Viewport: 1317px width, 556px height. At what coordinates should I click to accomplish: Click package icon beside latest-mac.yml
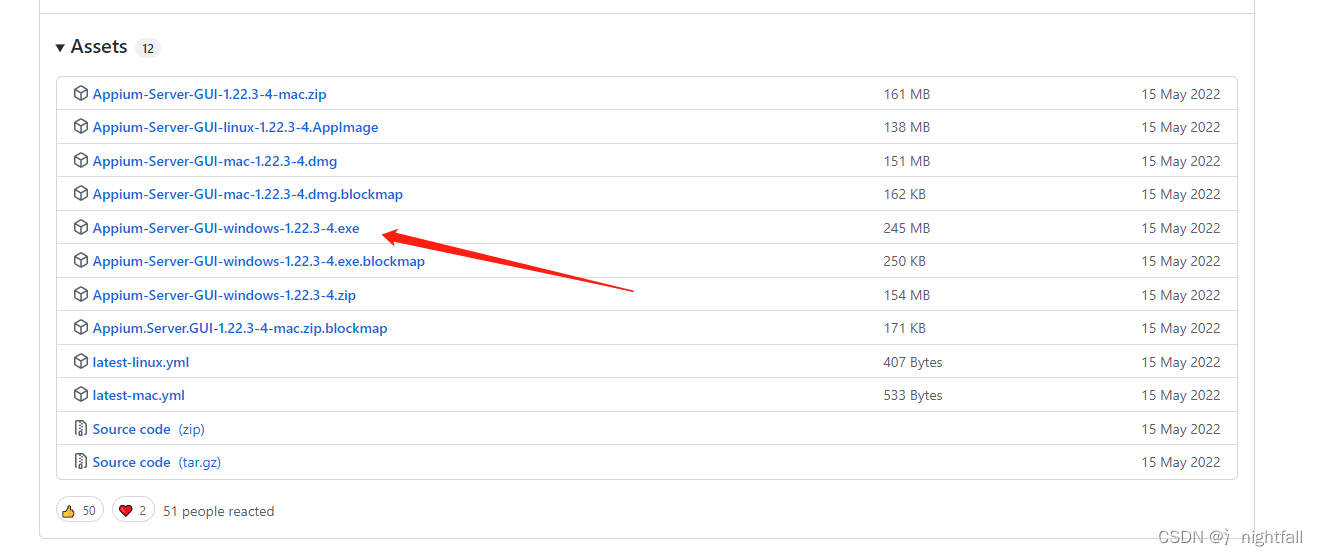coord(81,395)
